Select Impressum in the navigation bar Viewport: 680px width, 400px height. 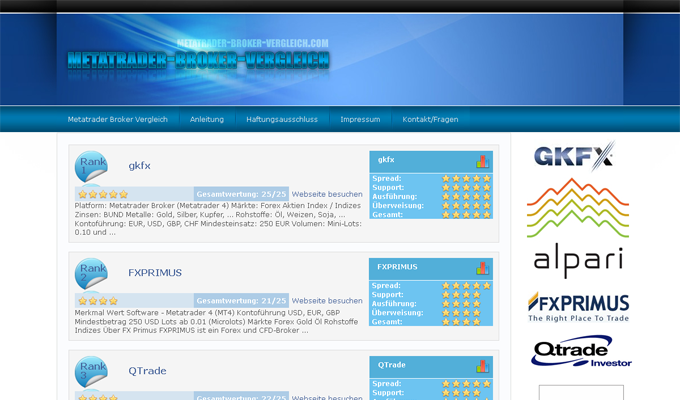(x=360, y=119)
